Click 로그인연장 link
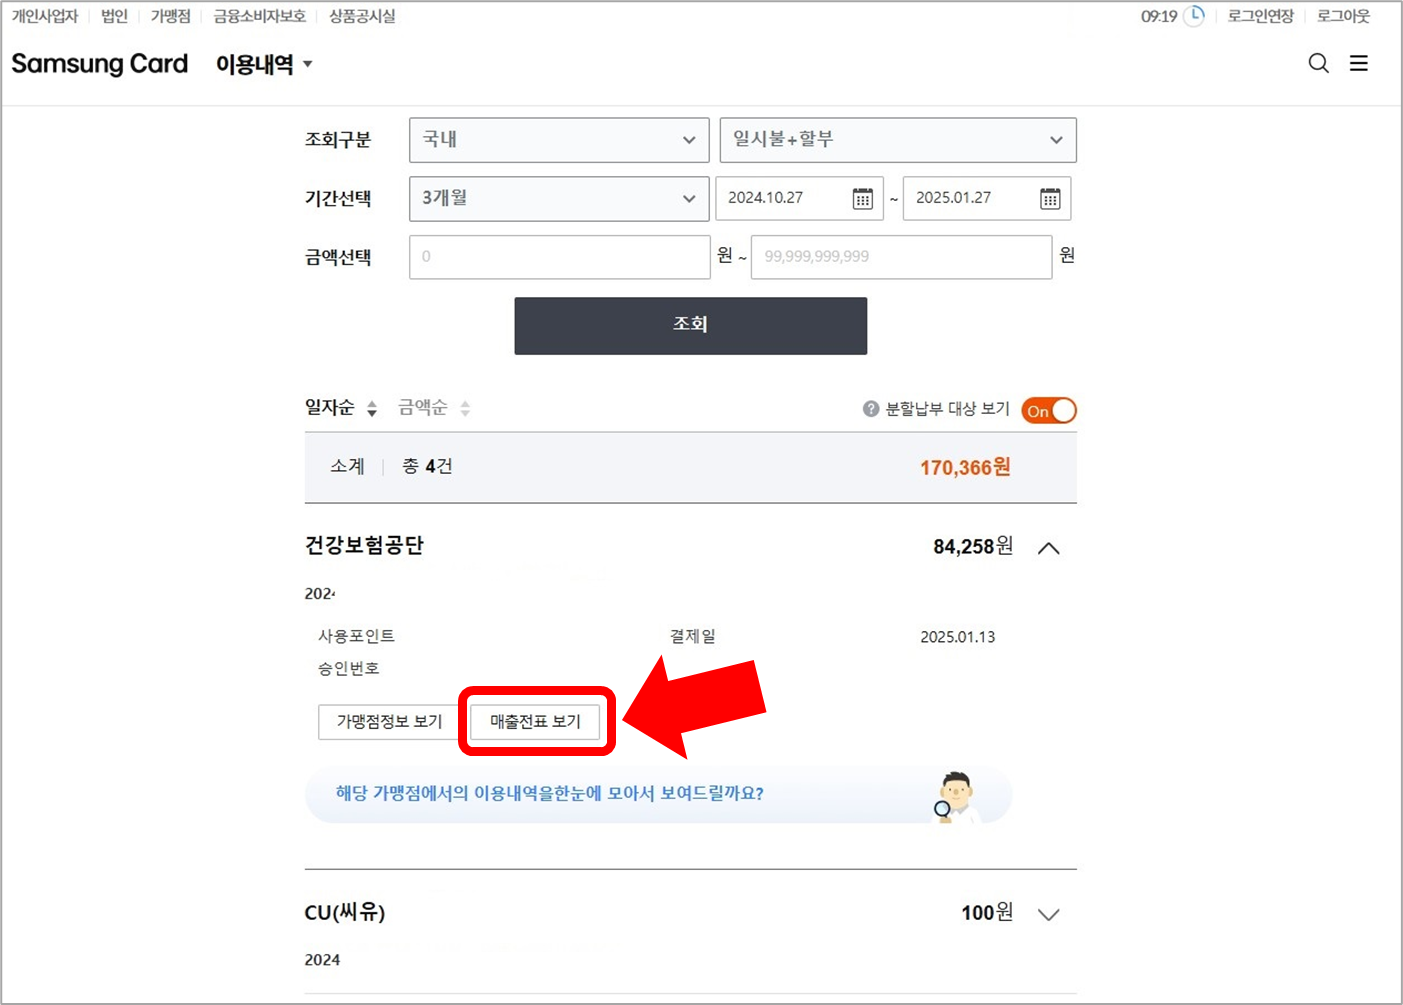 click(x=1260, y=16)
